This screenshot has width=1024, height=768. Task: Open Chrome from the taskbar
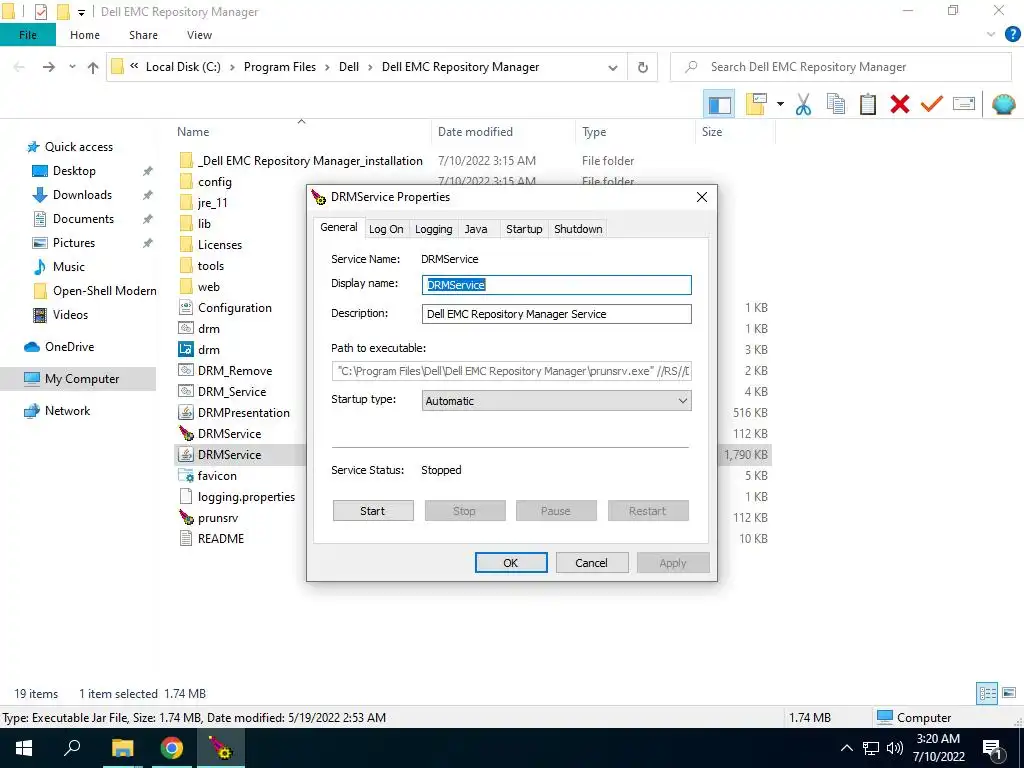coord(171,748)
